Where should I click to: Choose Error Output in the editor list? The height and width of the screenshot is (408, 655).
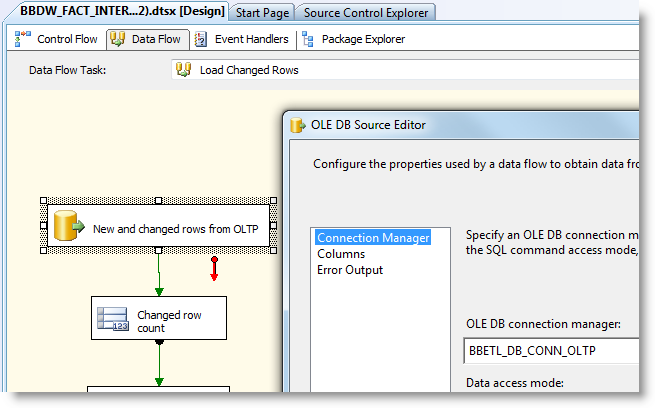click(349, 270)
